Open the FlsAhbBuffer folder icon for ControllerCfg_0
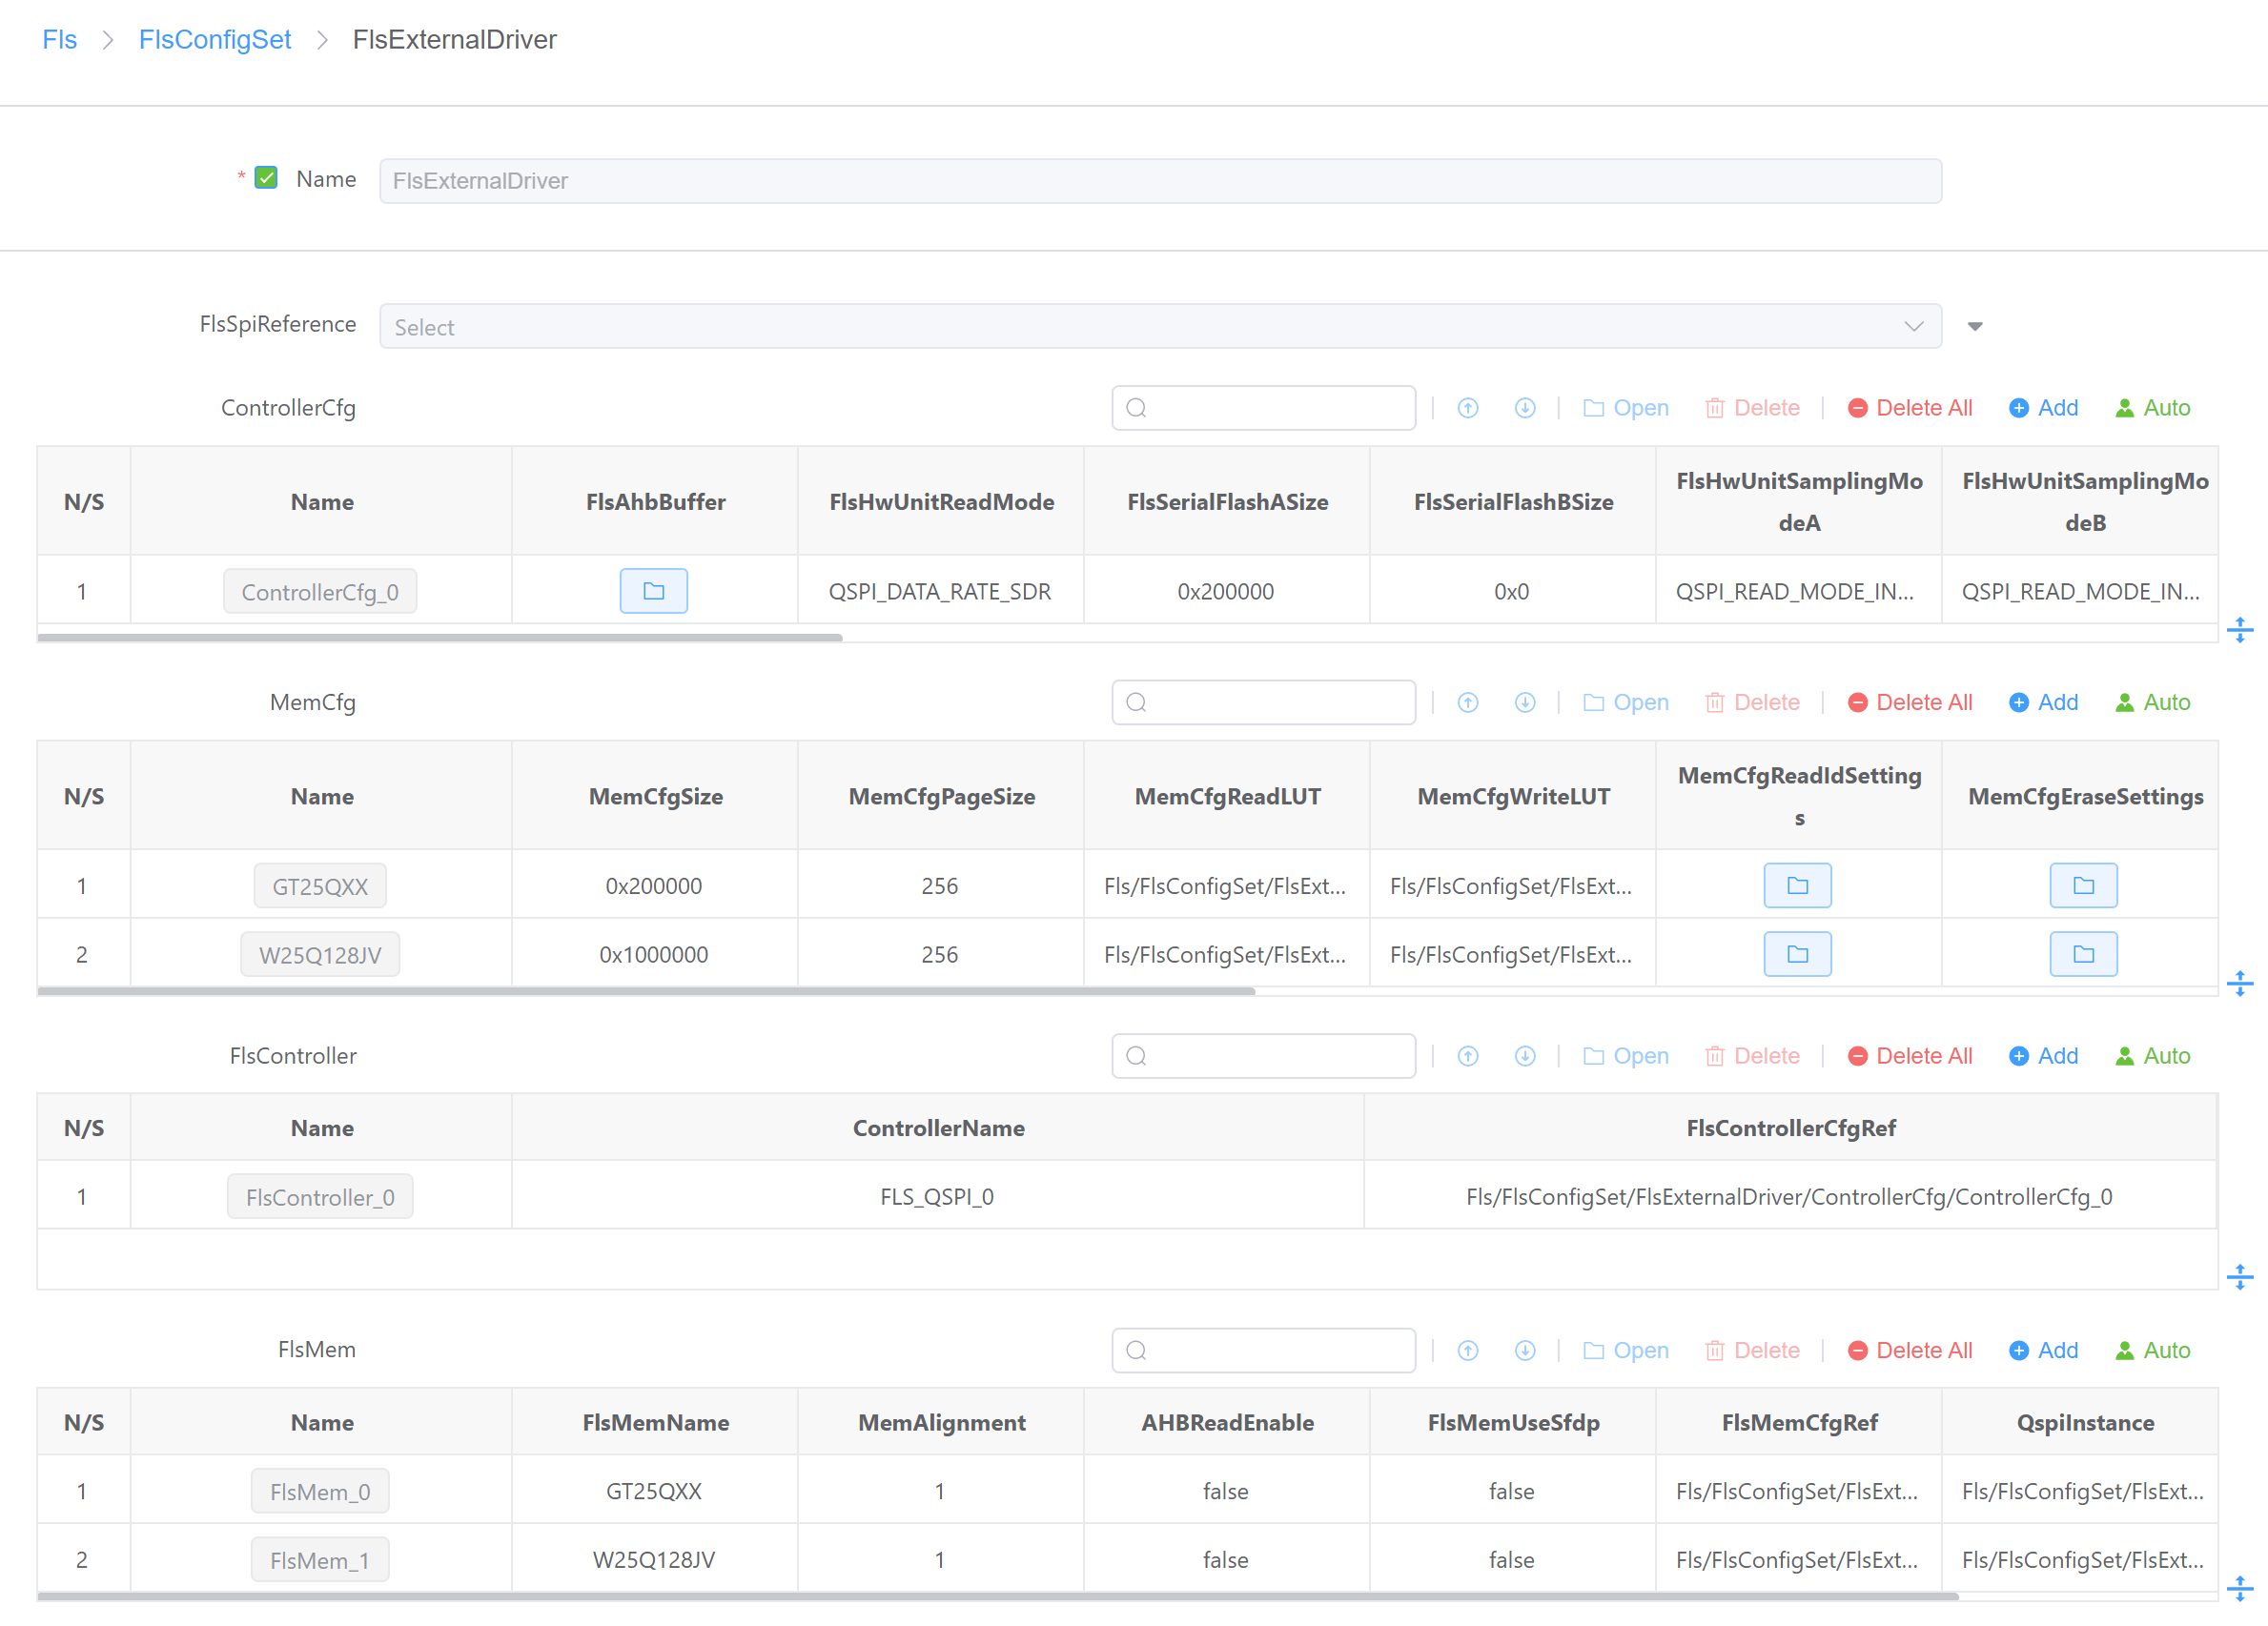Screen dimensions: 2268x1626 [x=653, y=591]
